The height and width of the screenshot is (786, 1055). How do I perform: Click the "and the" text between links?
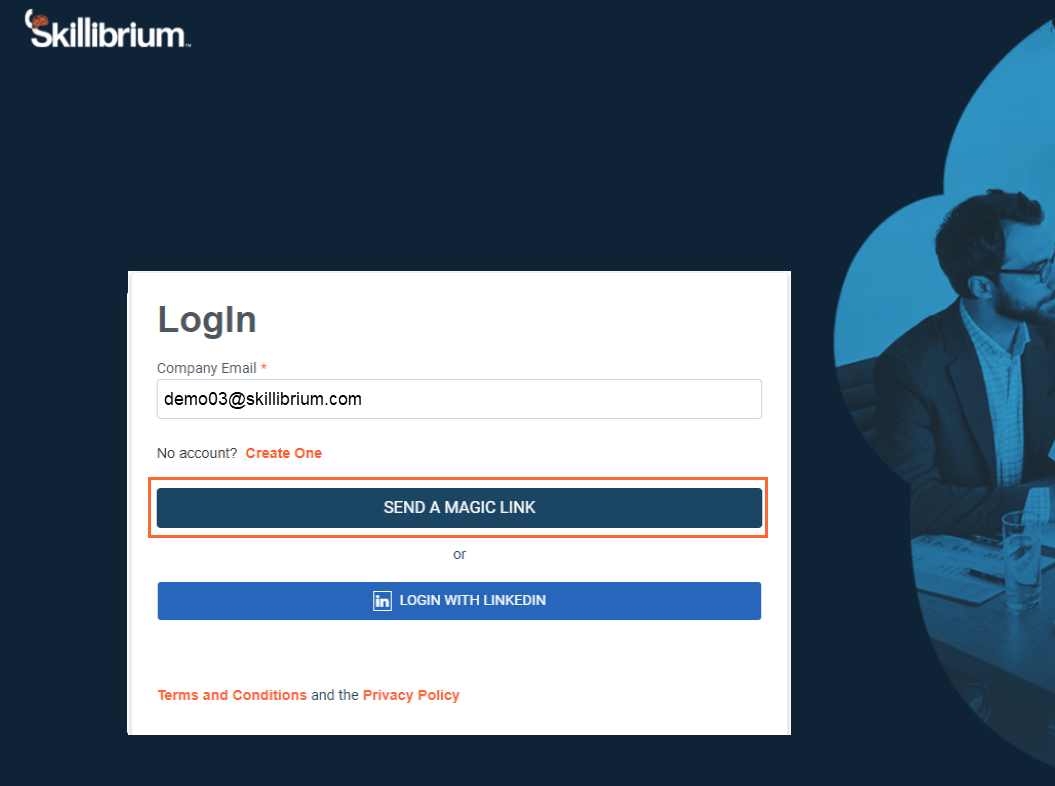point(334,695)
